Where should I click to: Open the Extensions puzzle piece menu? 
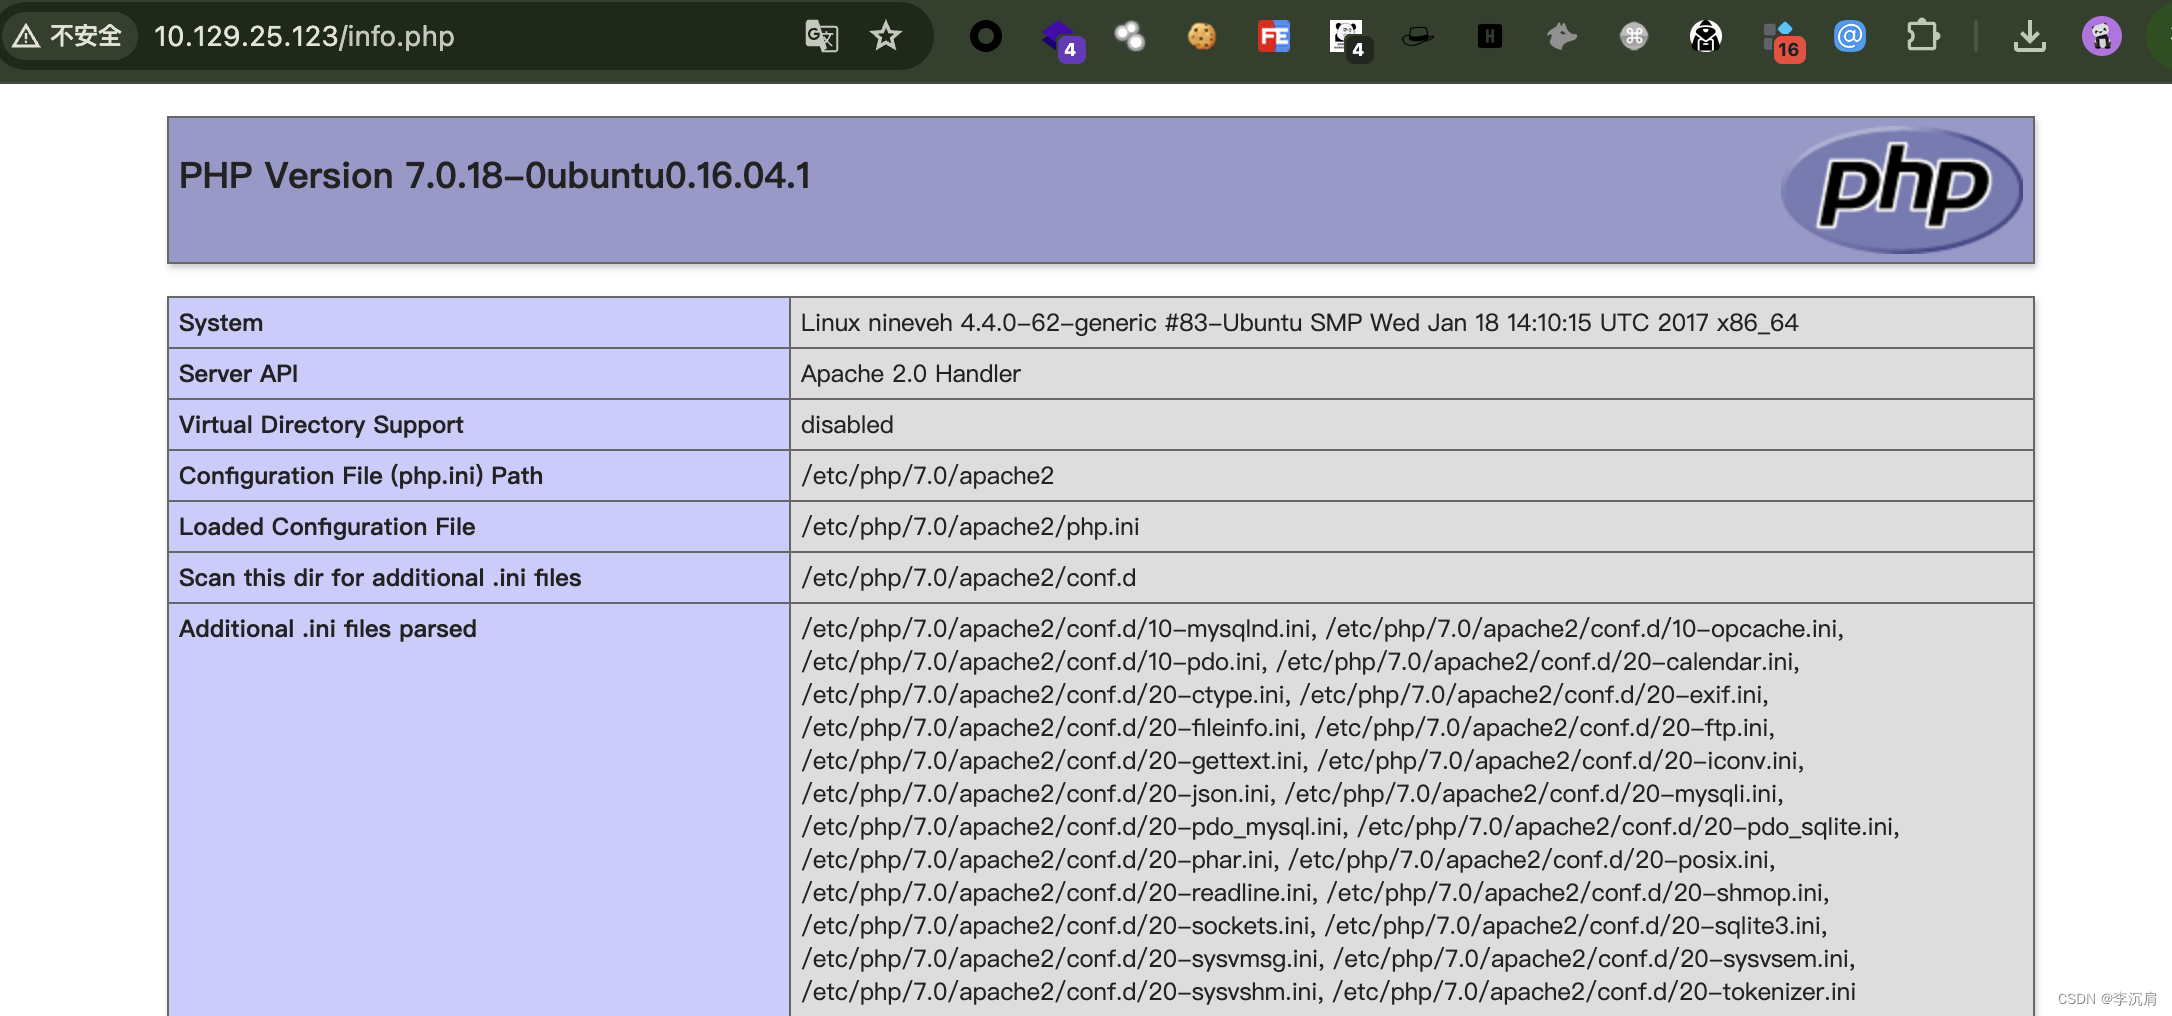1922,37
